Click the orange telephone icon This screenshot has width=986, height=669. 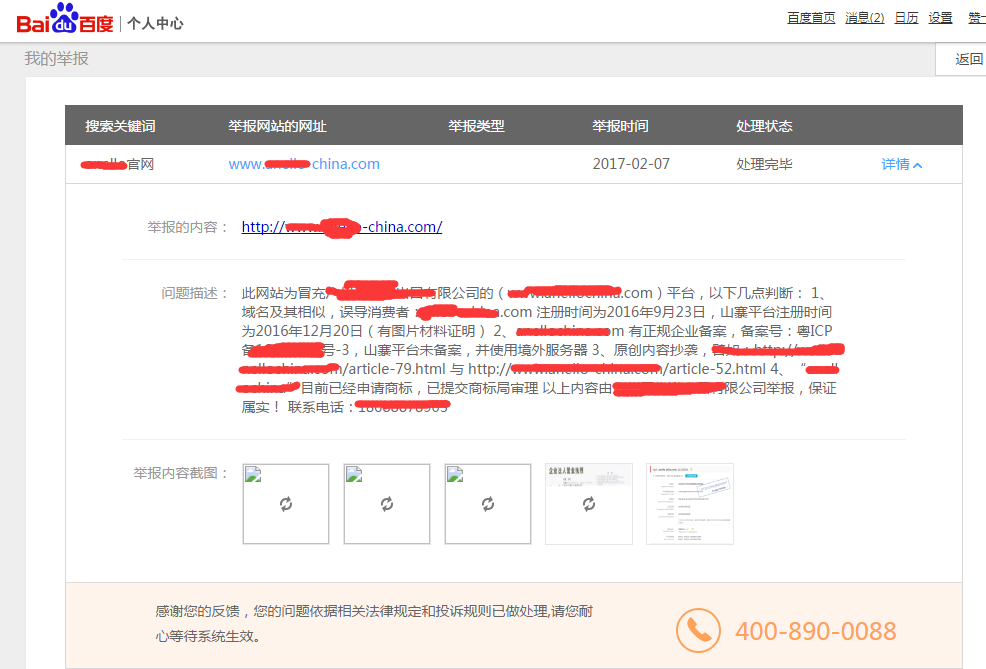[700, 631]
